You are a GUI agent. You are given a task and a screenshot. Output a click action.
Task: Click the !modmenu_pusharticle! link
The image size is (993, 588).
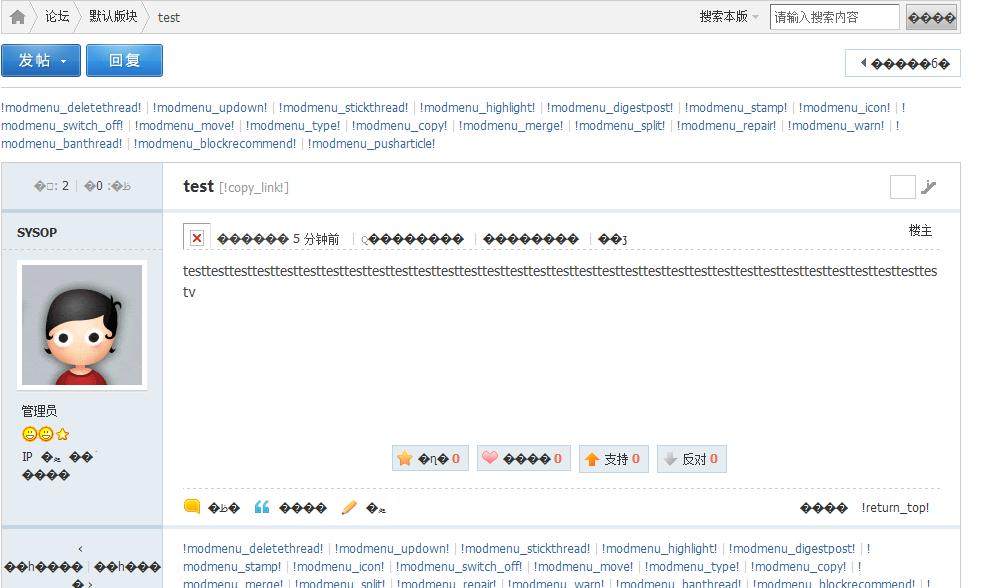pyautogui.click(x=371, y=144)
